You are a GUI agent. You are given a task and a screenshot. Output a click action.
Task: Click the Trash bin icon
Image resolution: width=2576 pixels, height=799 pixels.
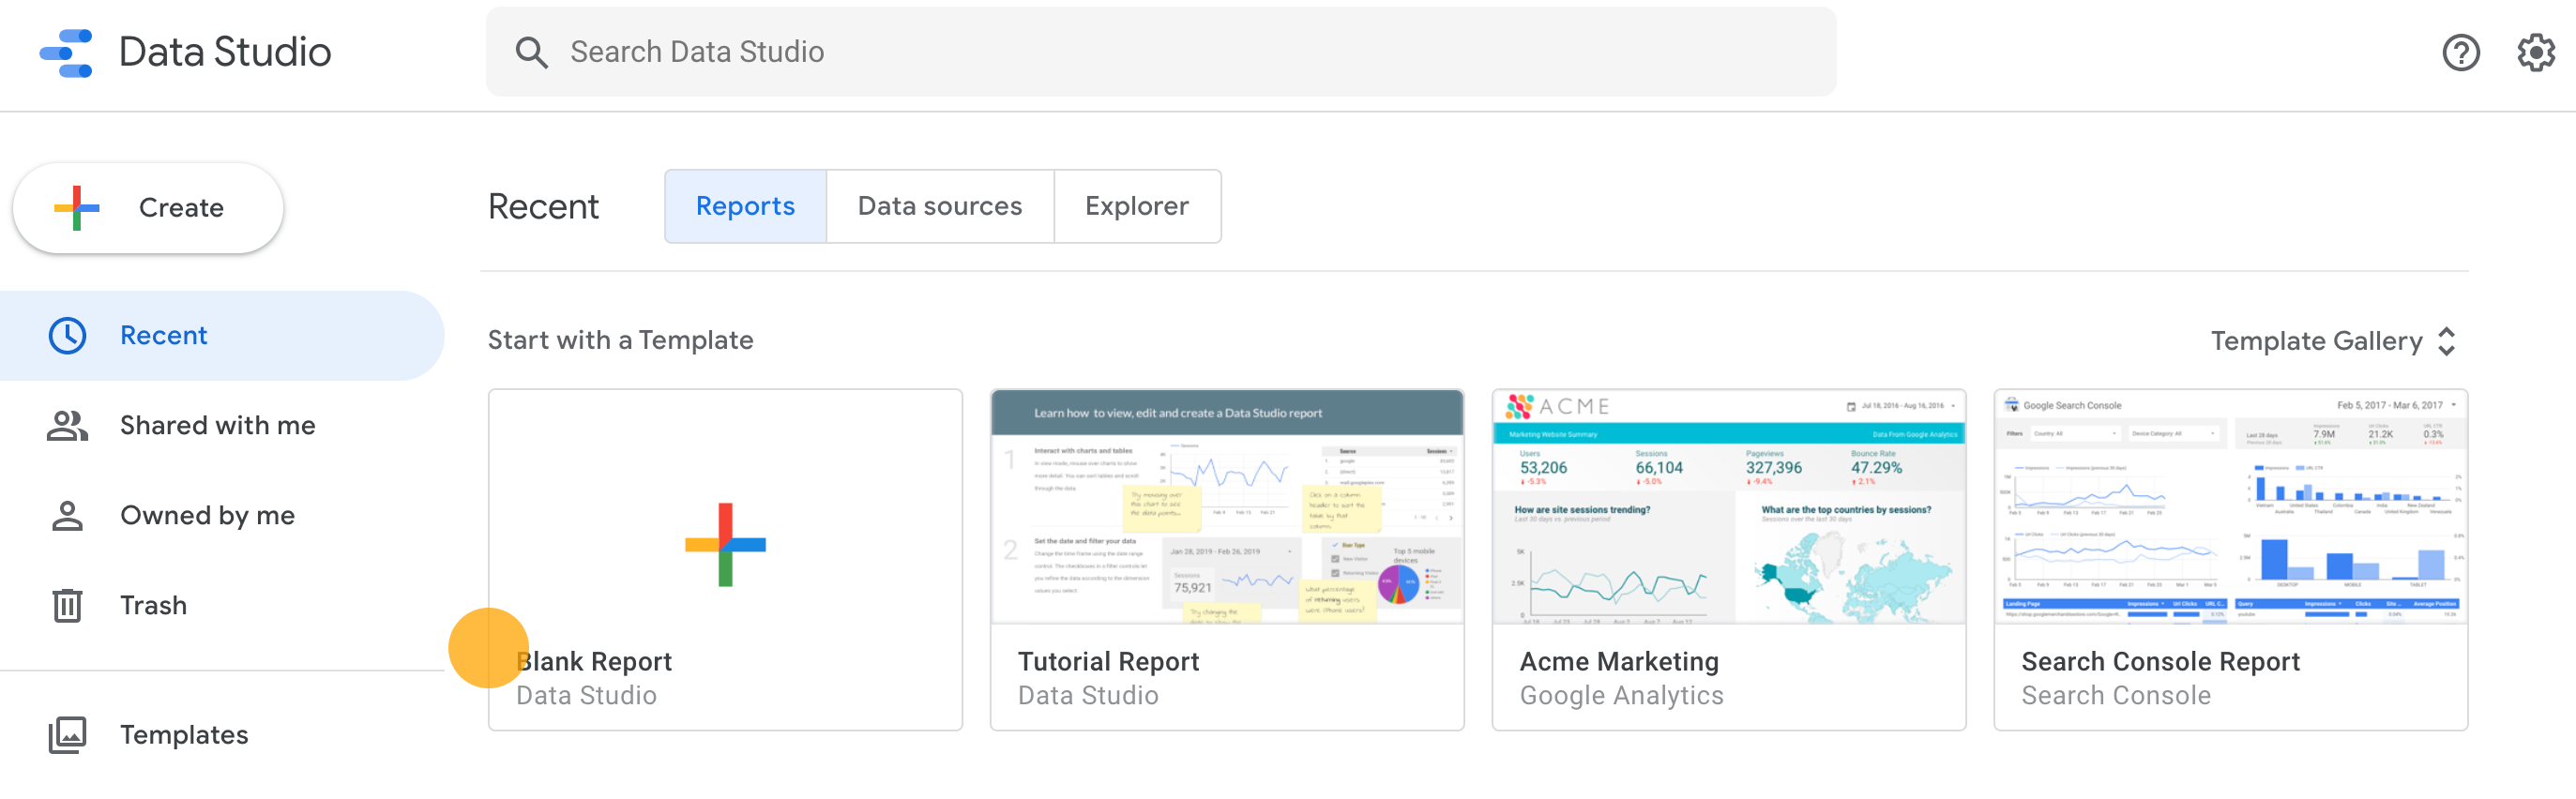pyautogui.click(x=67, y=606)
